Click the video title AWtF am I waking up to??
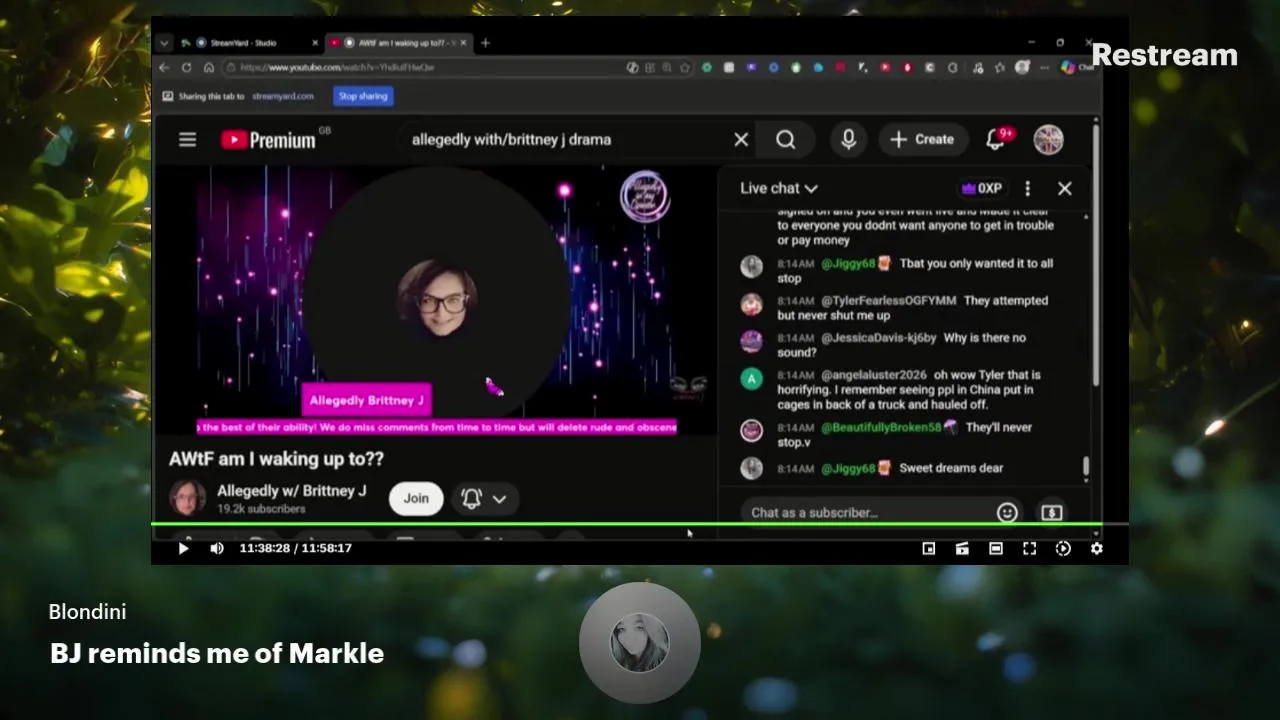1280x720 pixels. click(276, 459)
